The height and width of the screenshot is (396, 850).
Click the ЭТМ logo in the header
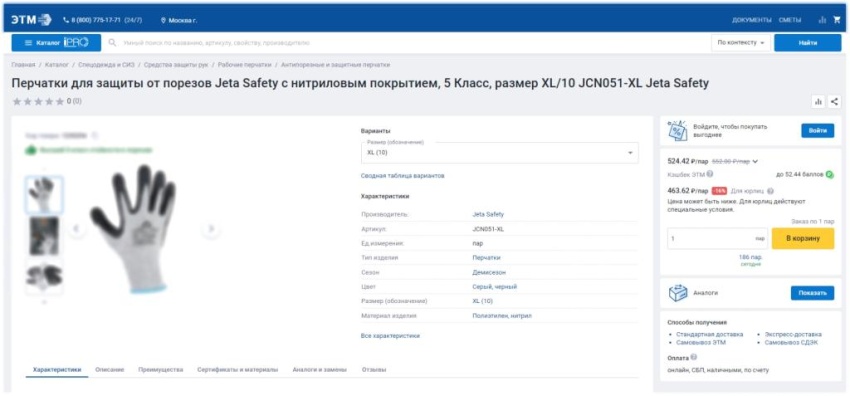[x=31, y=20]
